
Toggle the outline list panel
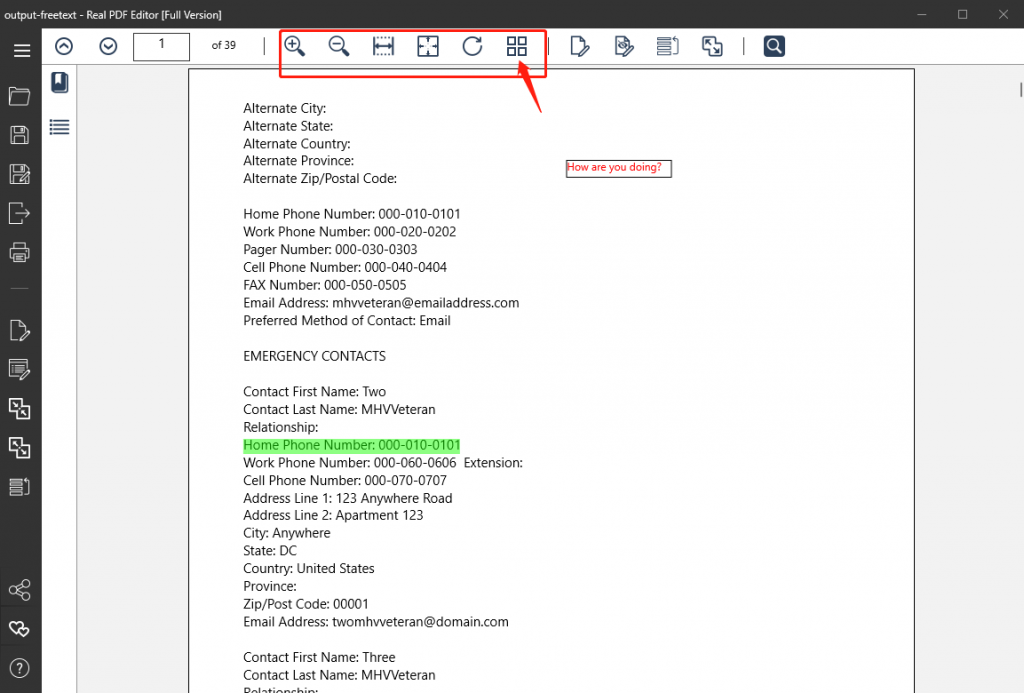click(x=60, y=127)
